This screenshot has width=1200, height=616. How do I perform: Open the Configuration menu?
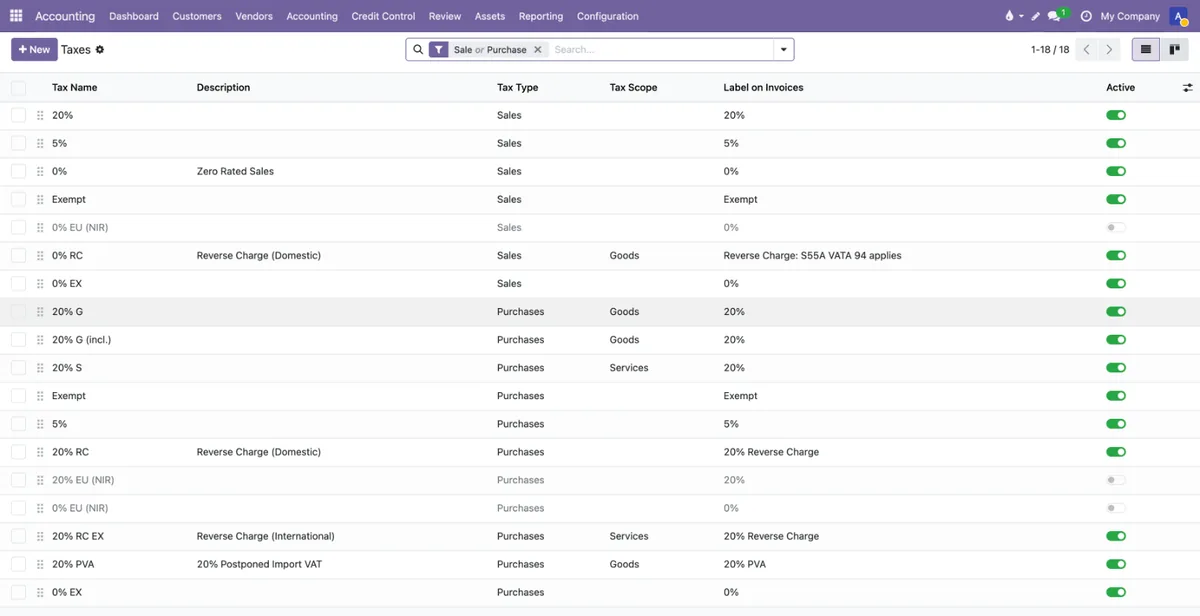tap(608, 16)
